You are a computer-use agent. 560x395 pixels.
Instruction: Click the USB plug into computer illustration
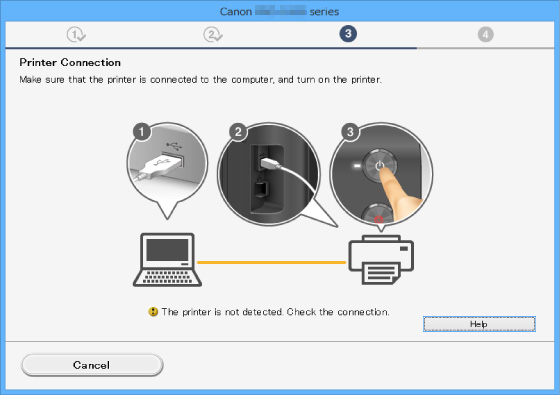pos(167,170)
